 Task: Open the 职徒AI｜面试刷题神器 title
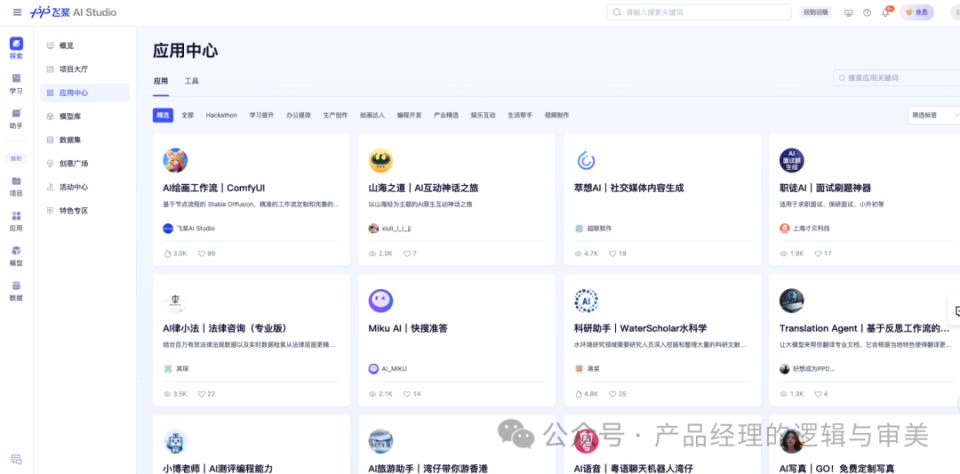click(x=825, y=188)
